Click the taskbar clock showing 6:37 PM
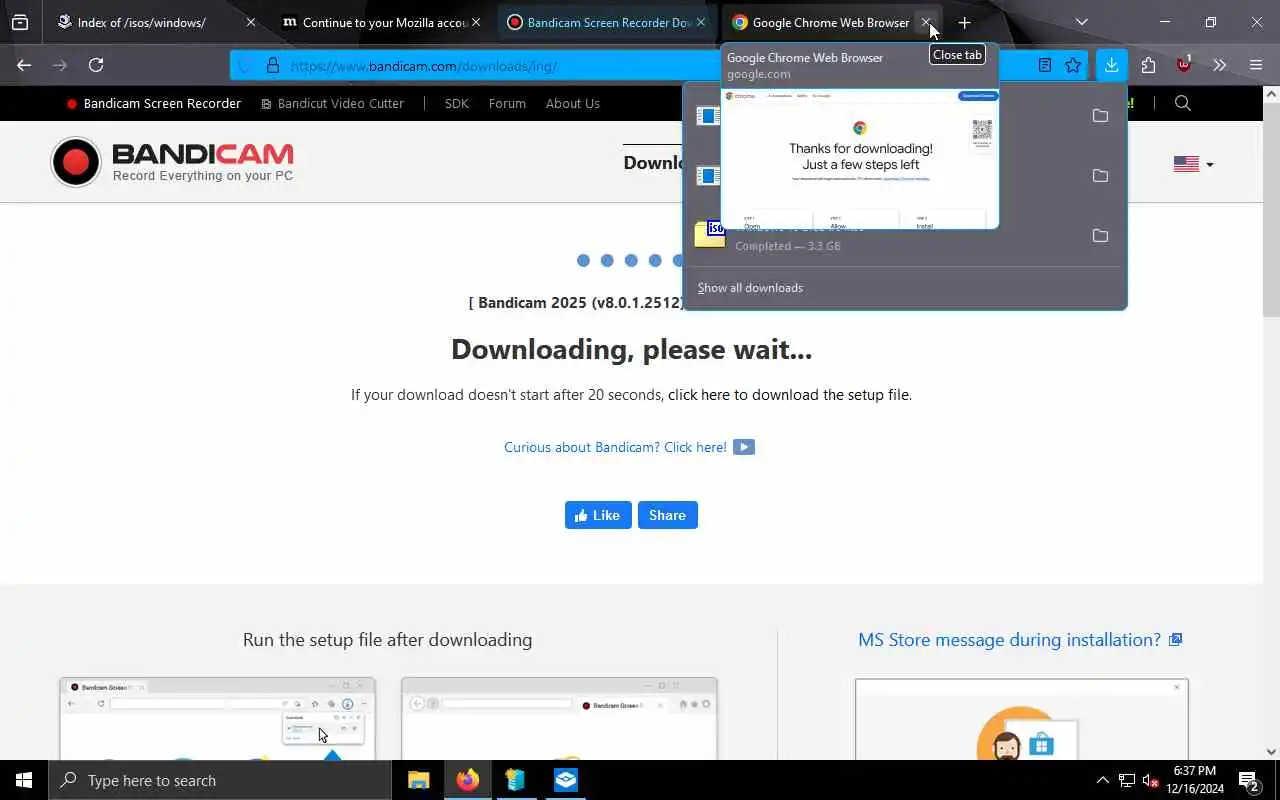Screen dimensions: 1280x800 tap(1193, 780)
